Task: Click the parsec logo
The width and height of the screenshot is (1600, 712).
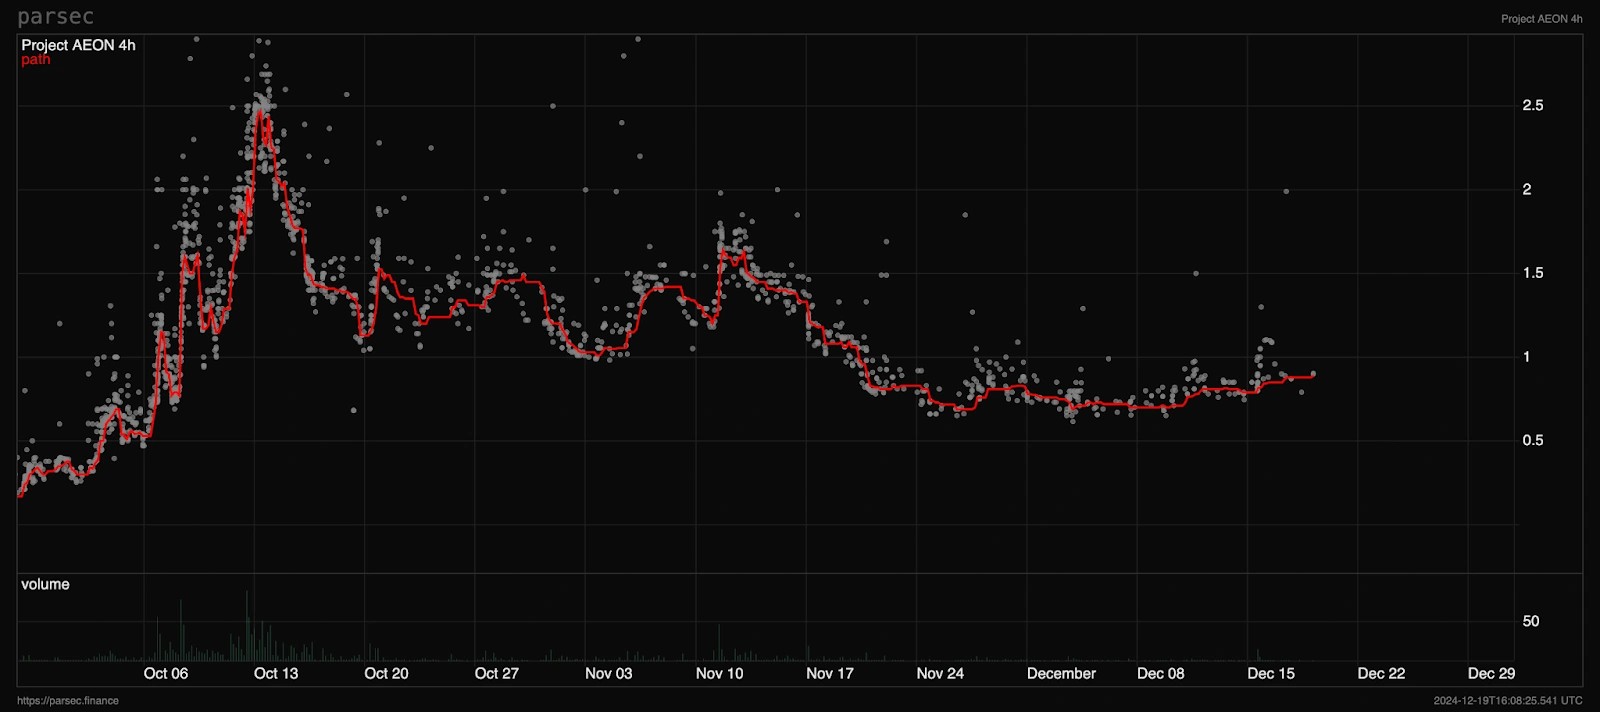Action: tap(55, 17)
